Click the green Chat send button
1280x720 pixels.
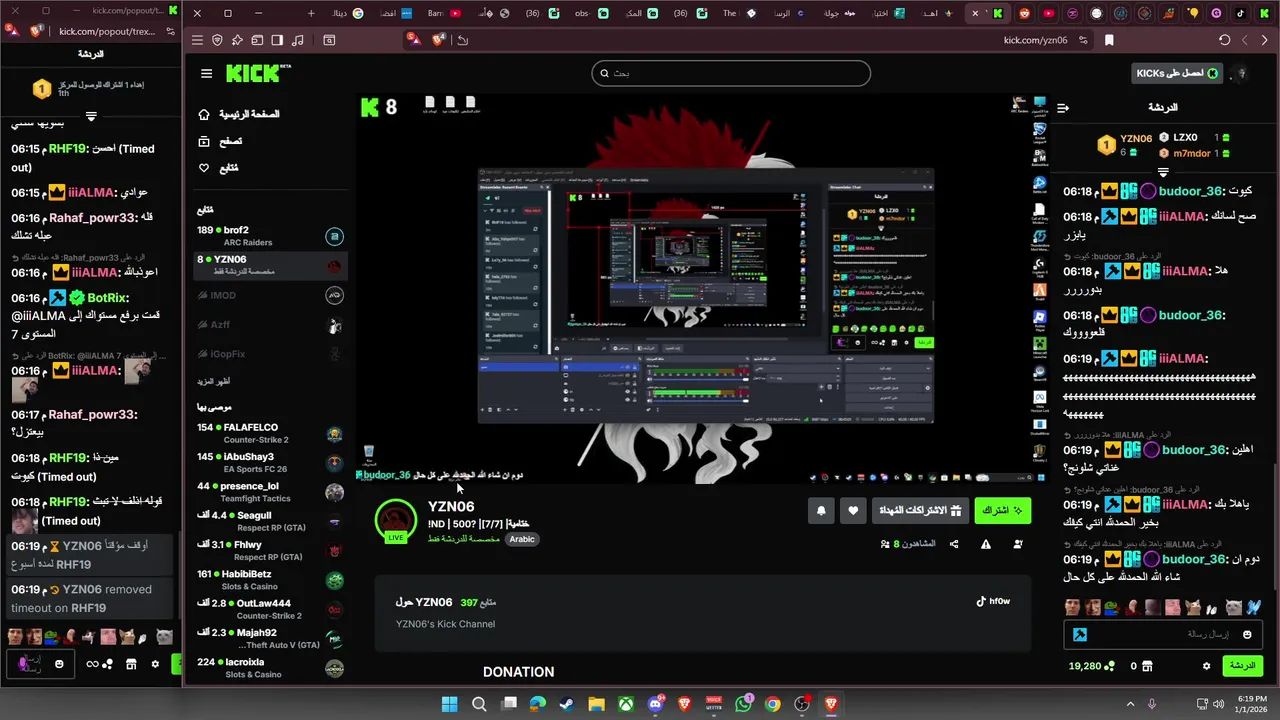pyautogui.click(x=1243, y=665)
